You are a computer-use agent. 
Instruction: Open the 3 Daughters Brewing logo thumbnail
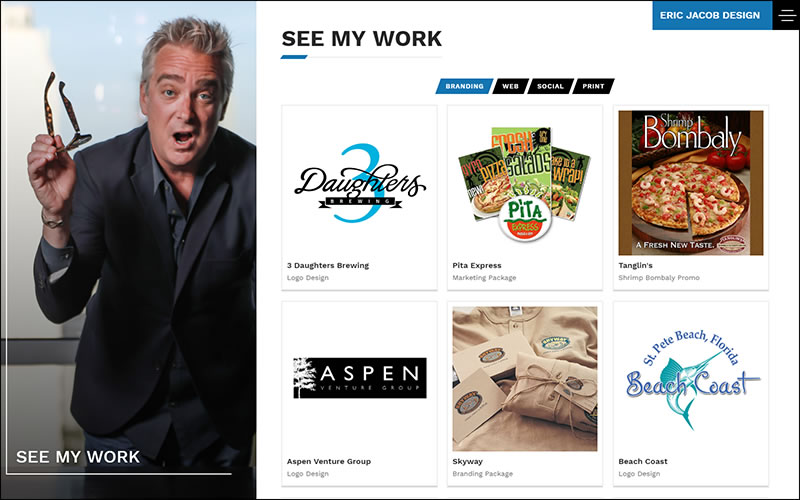359,183
